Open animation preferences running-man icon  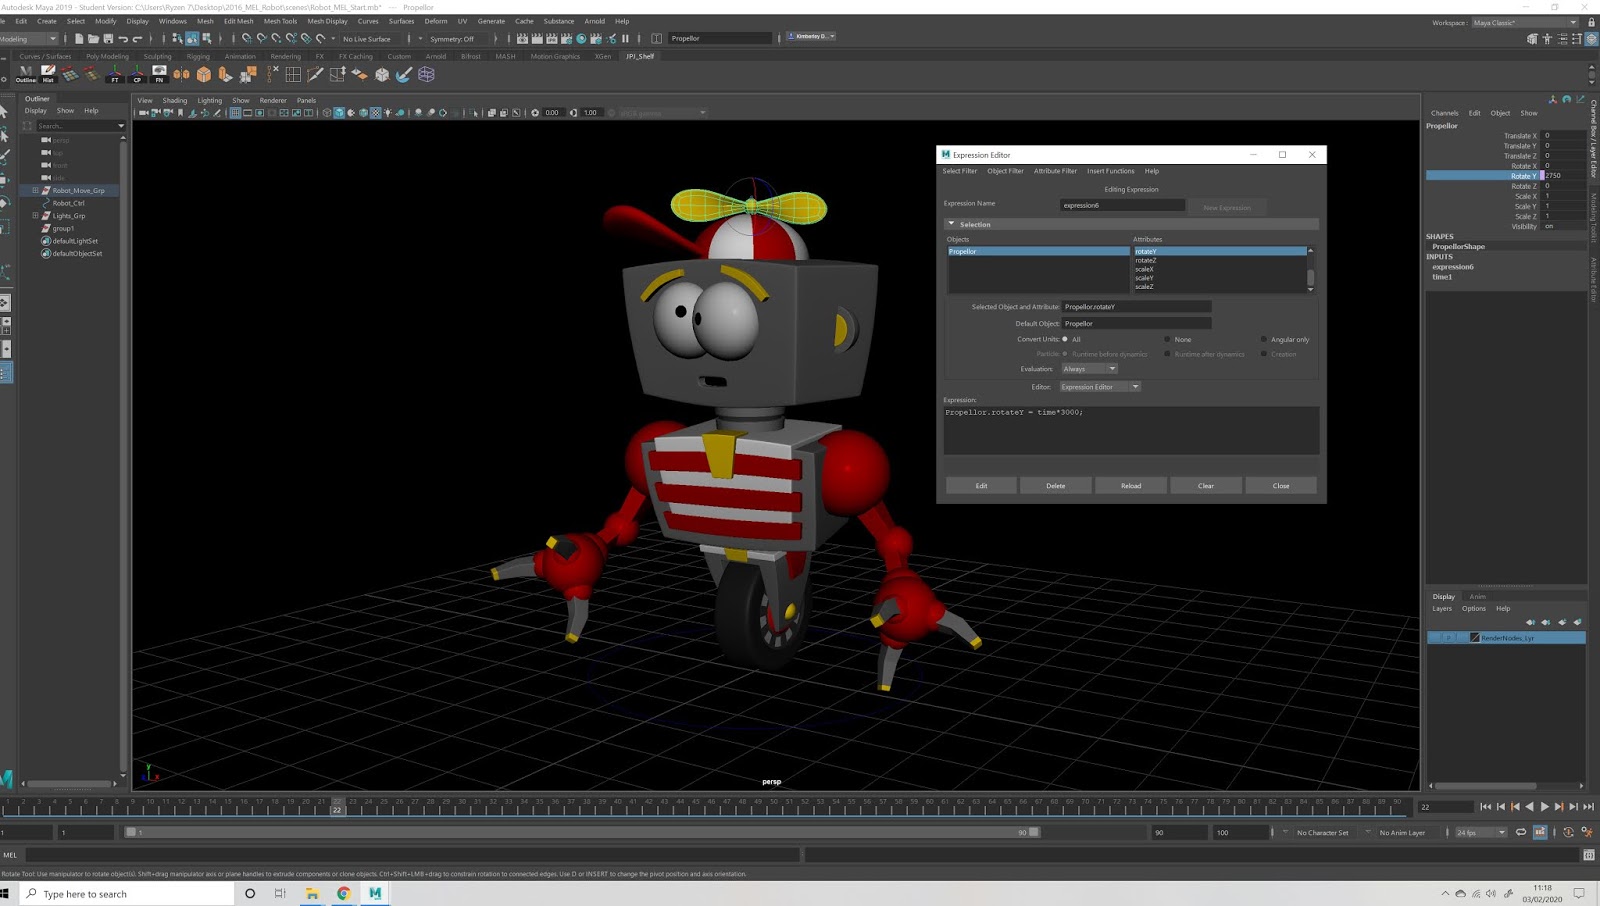[x=1587, y=832]
